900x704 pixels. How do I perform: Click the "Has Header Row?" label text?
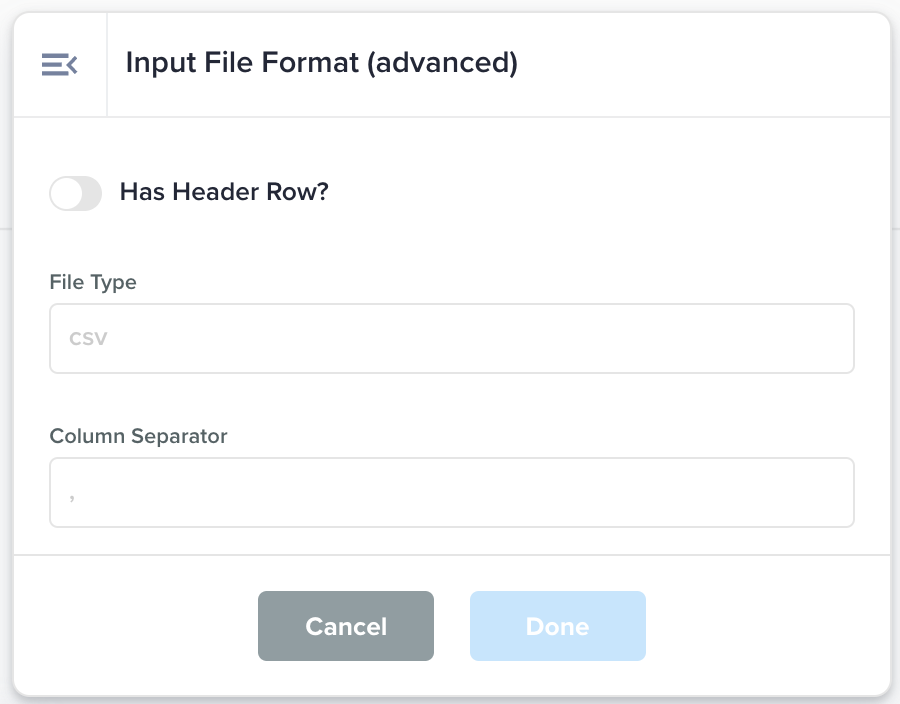pos(224,192)
